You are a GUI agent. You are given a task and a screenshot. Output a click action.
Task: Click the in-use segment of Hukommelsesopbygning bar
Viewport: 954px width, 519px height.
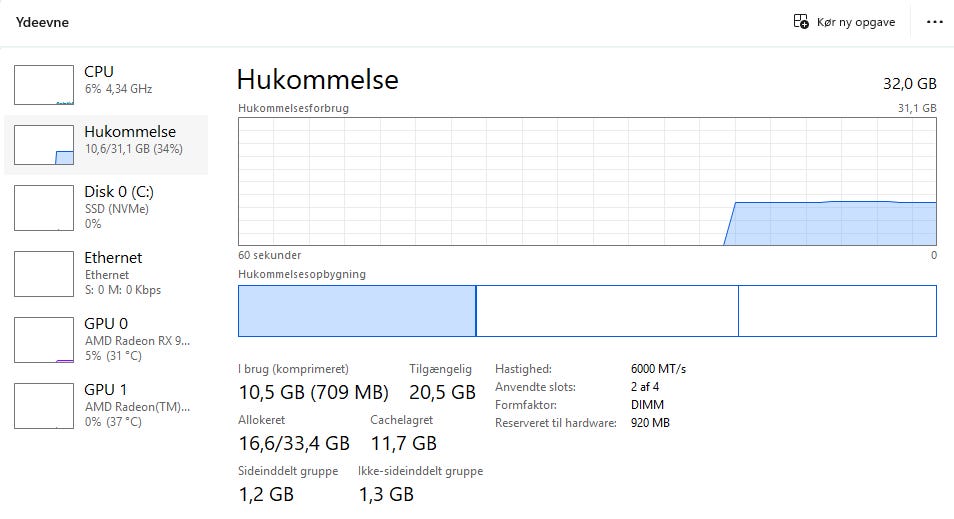coord(356,310)
